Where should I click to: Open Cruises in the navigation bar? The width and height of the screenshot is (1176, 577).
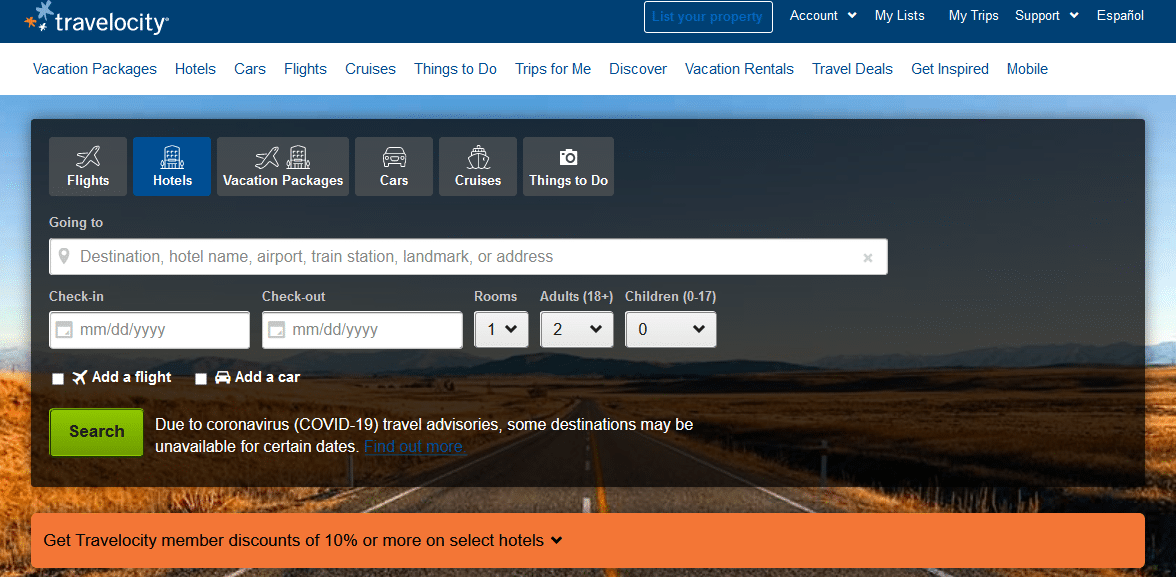tap(370, 69)
